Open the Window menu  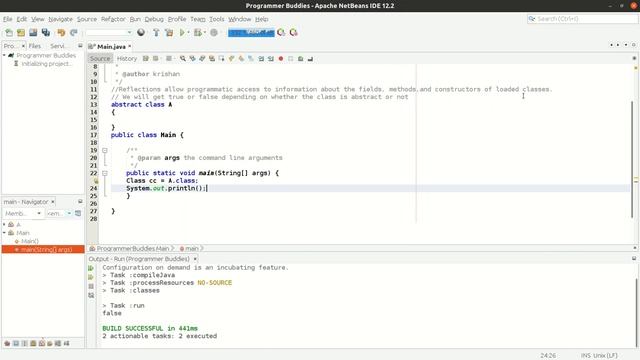[240, 19]
